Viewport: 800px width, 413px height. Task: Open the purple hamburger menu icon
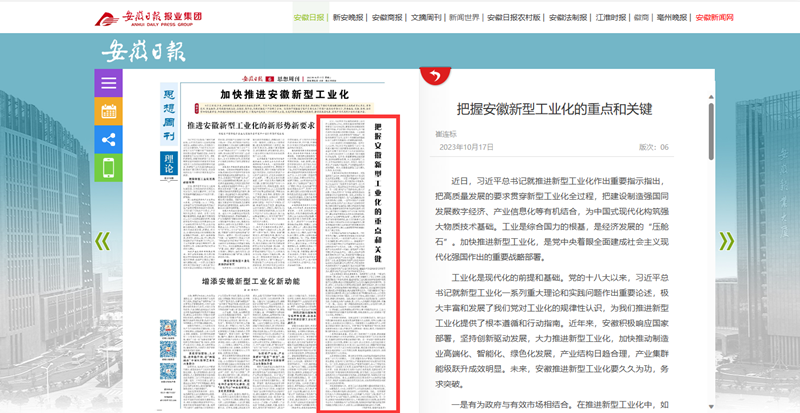click(x=109, y=83)
